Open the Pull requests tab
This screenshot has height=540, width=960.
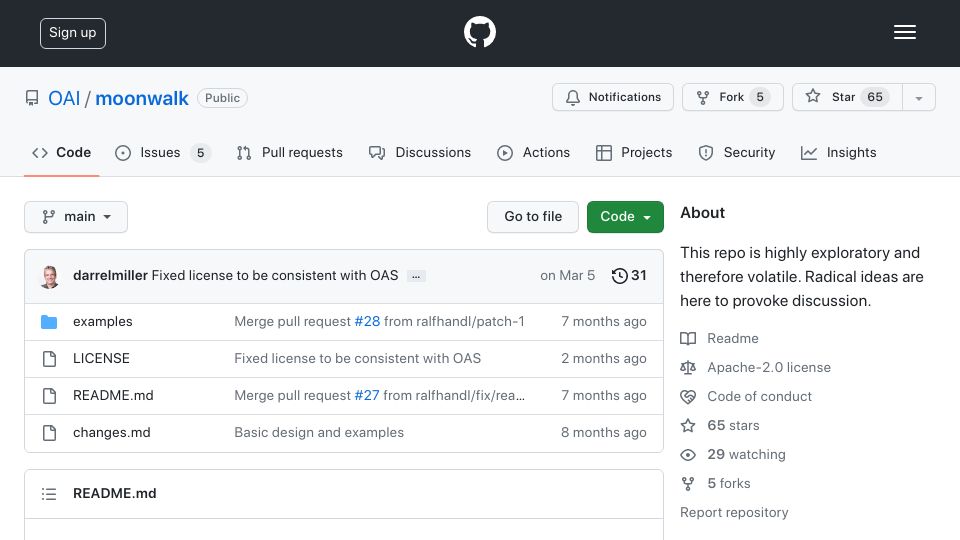pos(290,152)
